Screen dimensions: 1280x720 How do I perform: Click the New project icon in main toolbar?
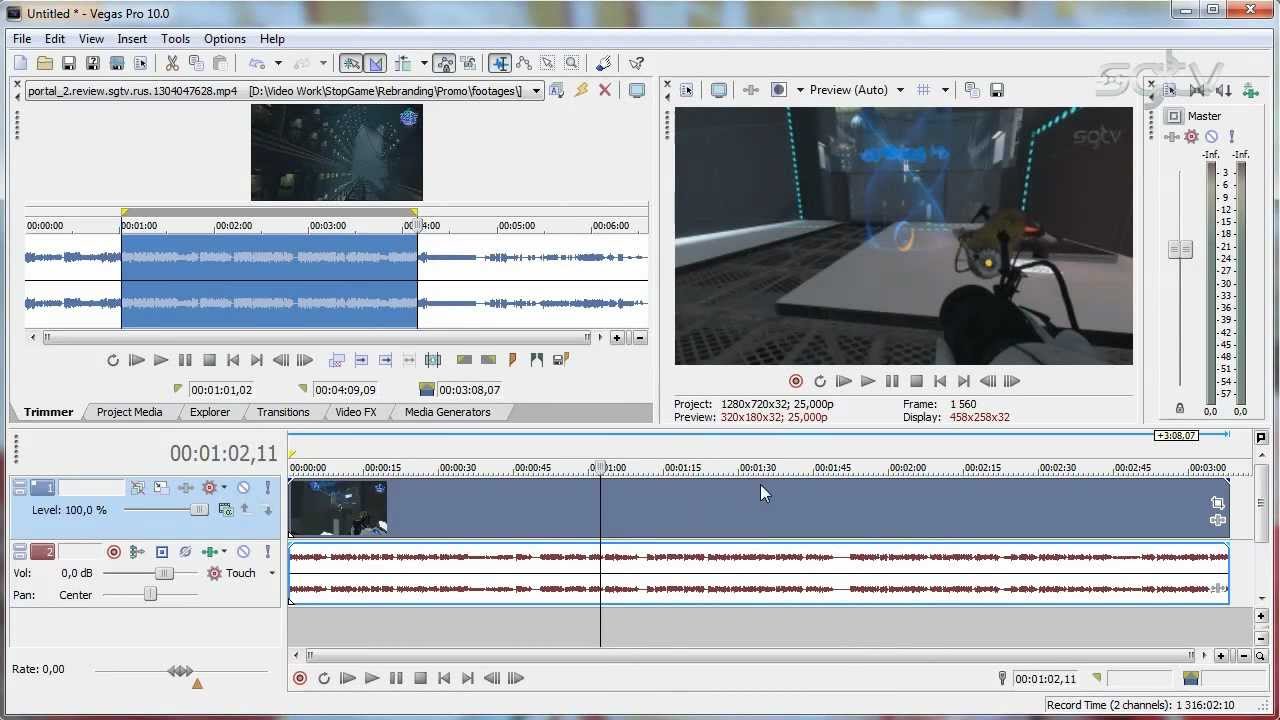21,63
